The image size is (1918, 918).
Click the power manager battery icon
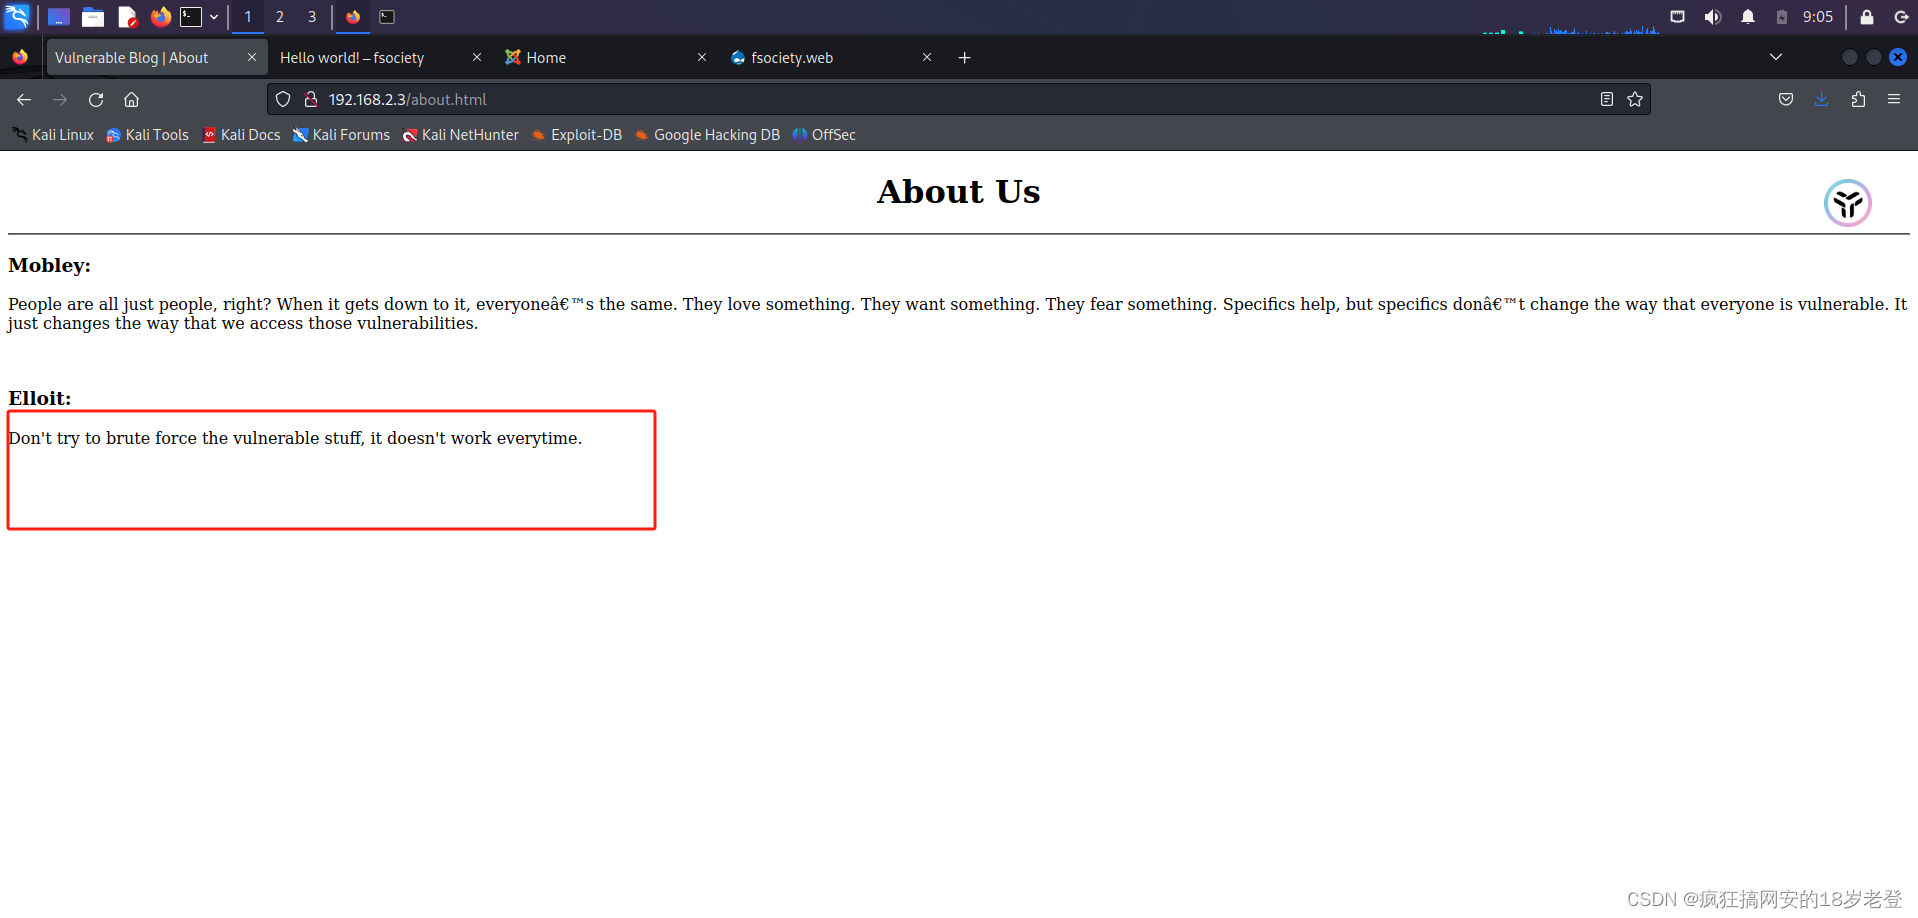(x=1782, y=17)
